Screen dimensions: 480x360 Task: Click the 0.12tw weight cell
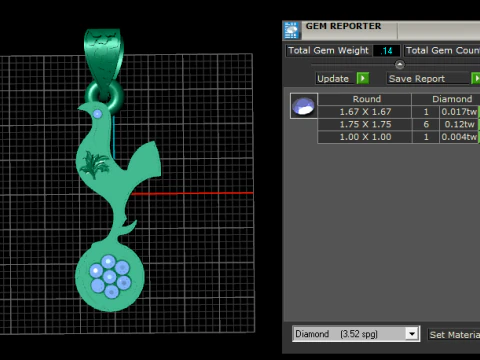pyautogui.click(x=459, y=124)
